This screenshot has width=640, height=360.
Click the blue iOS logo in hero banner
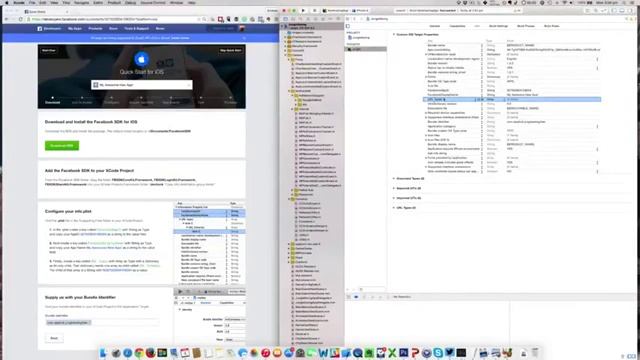(141, 60)
